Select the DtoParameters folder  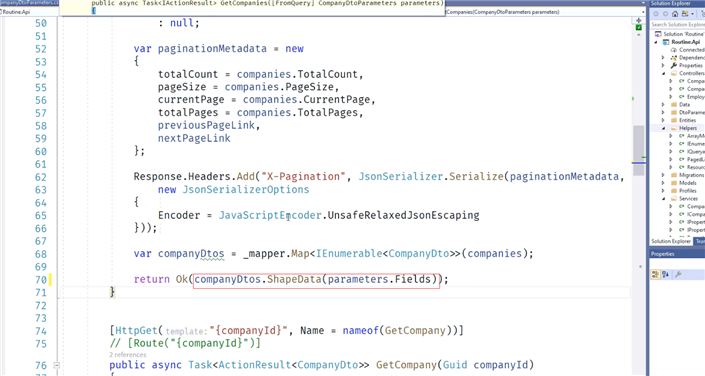(x=692, y=112)
